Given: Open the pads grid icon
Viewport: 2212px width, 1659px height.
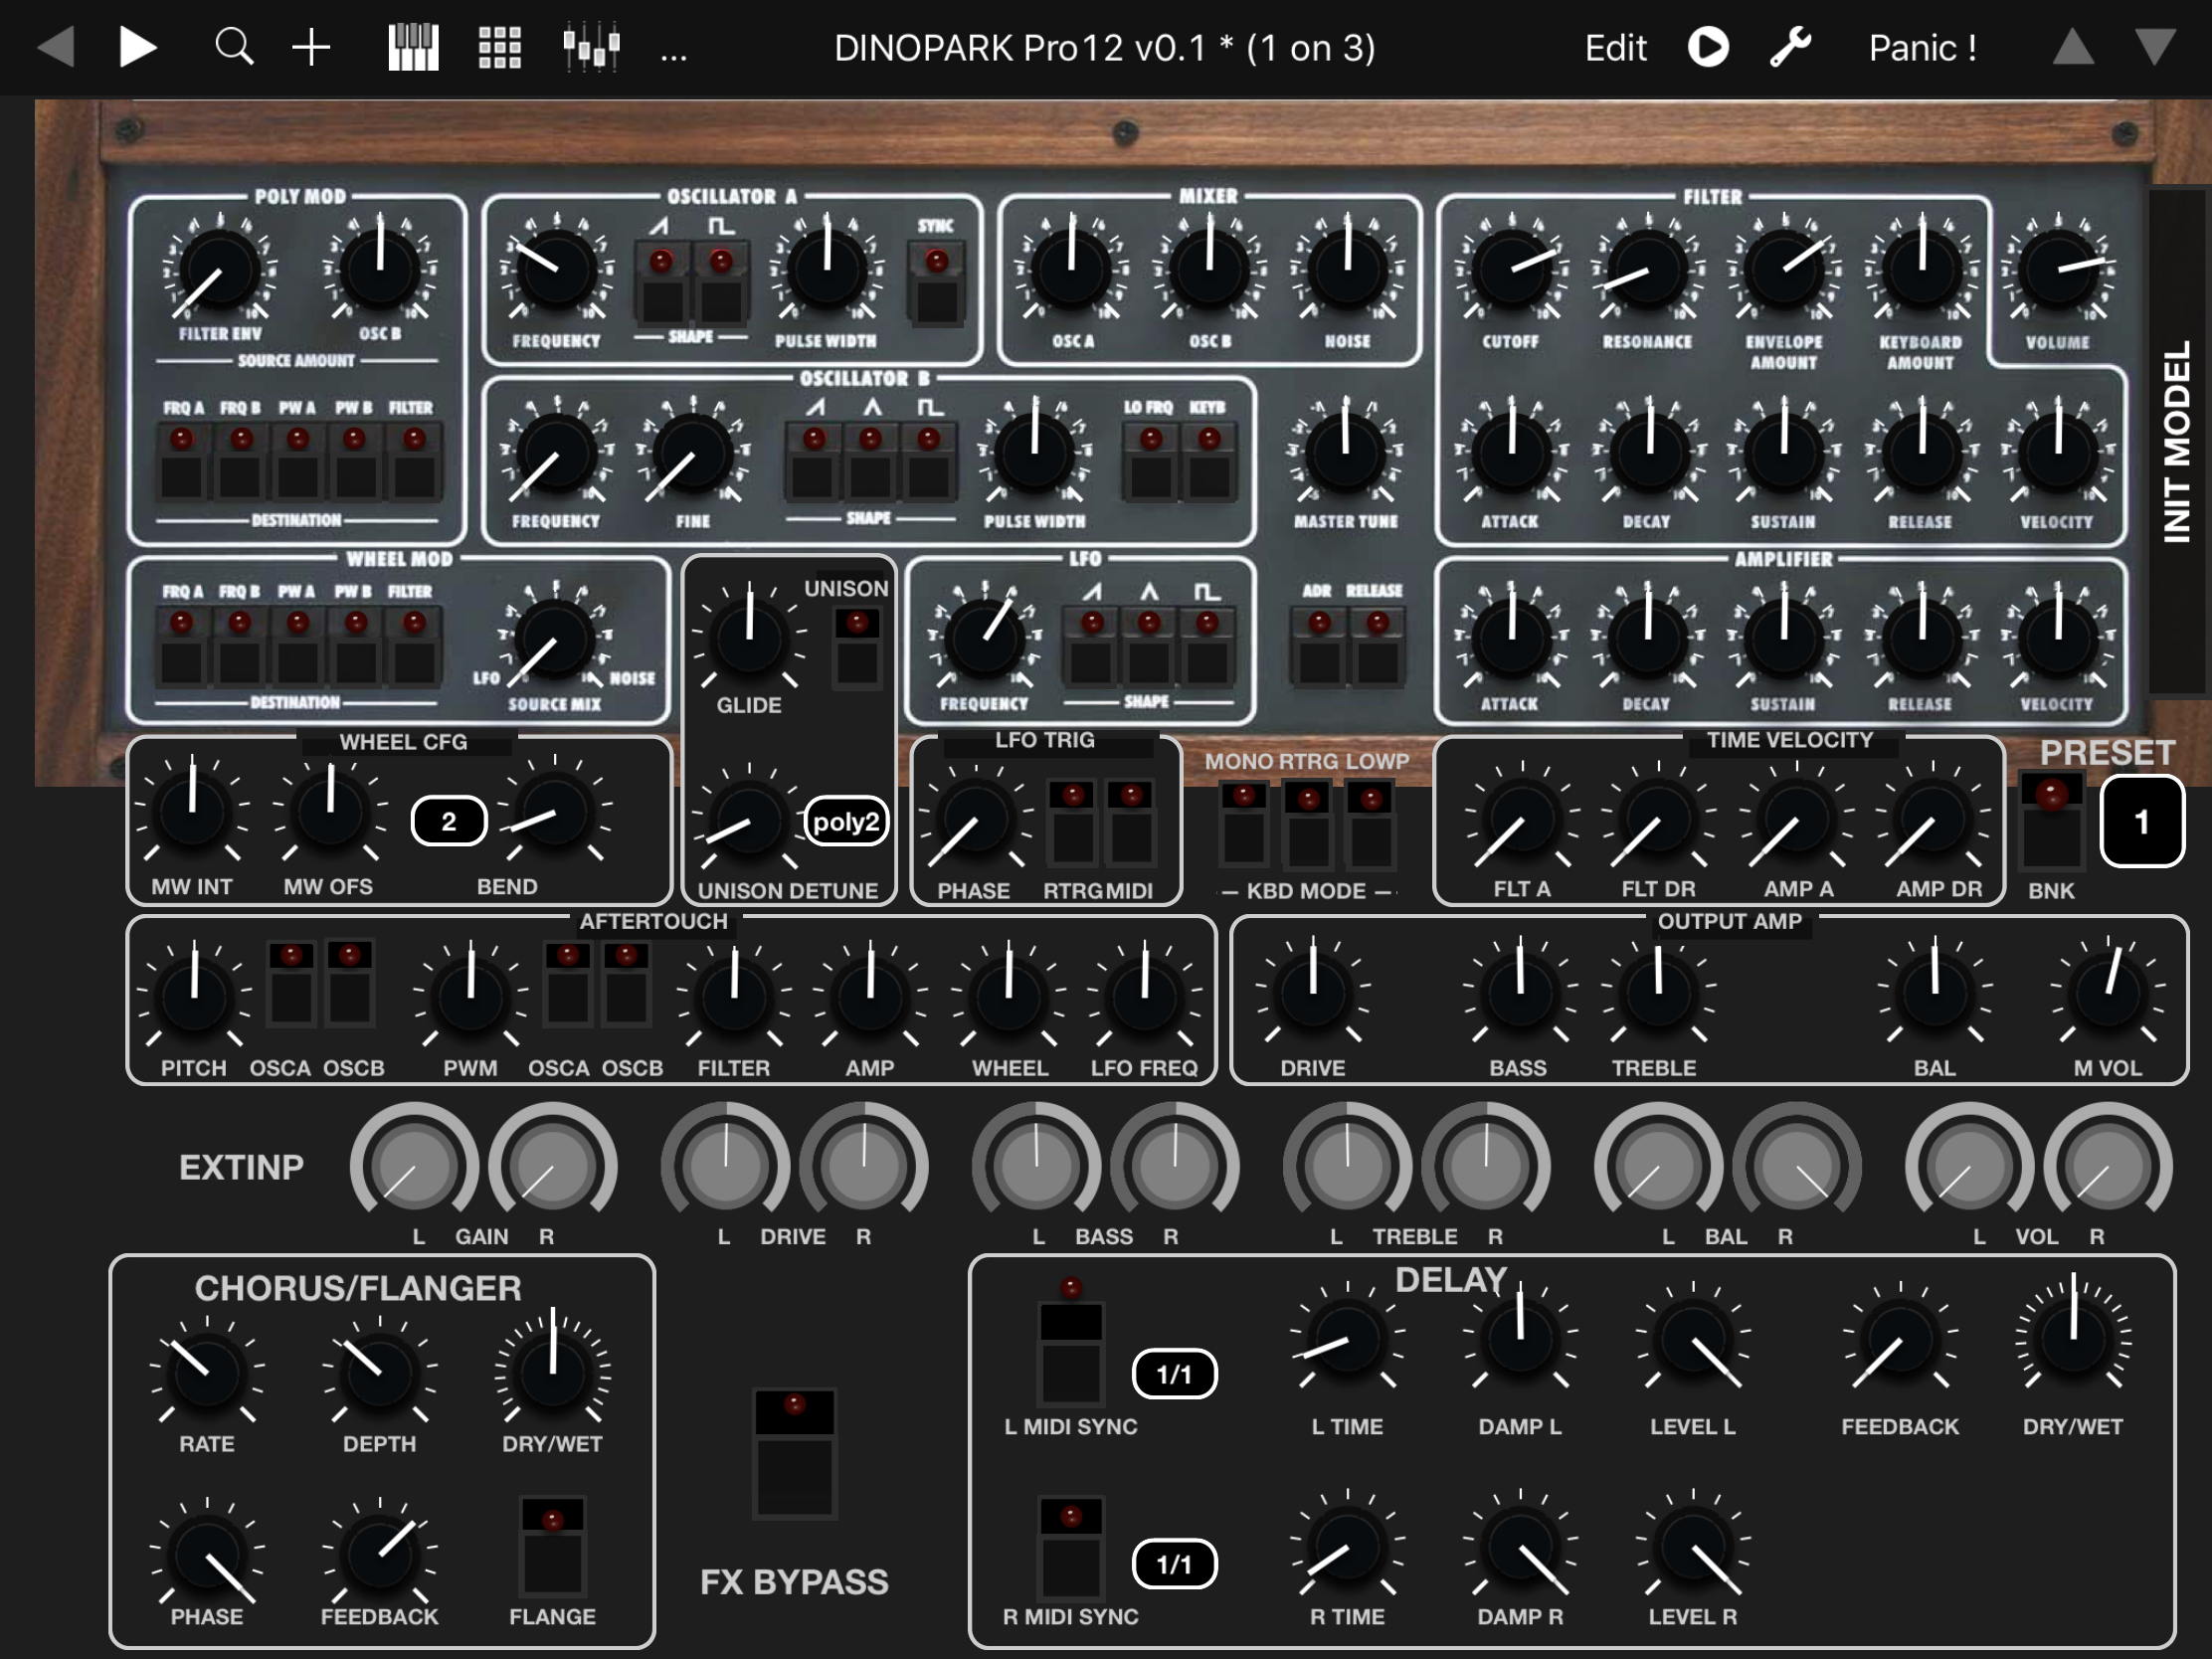Looking at the screenshot, I should [x=499, y=47].
